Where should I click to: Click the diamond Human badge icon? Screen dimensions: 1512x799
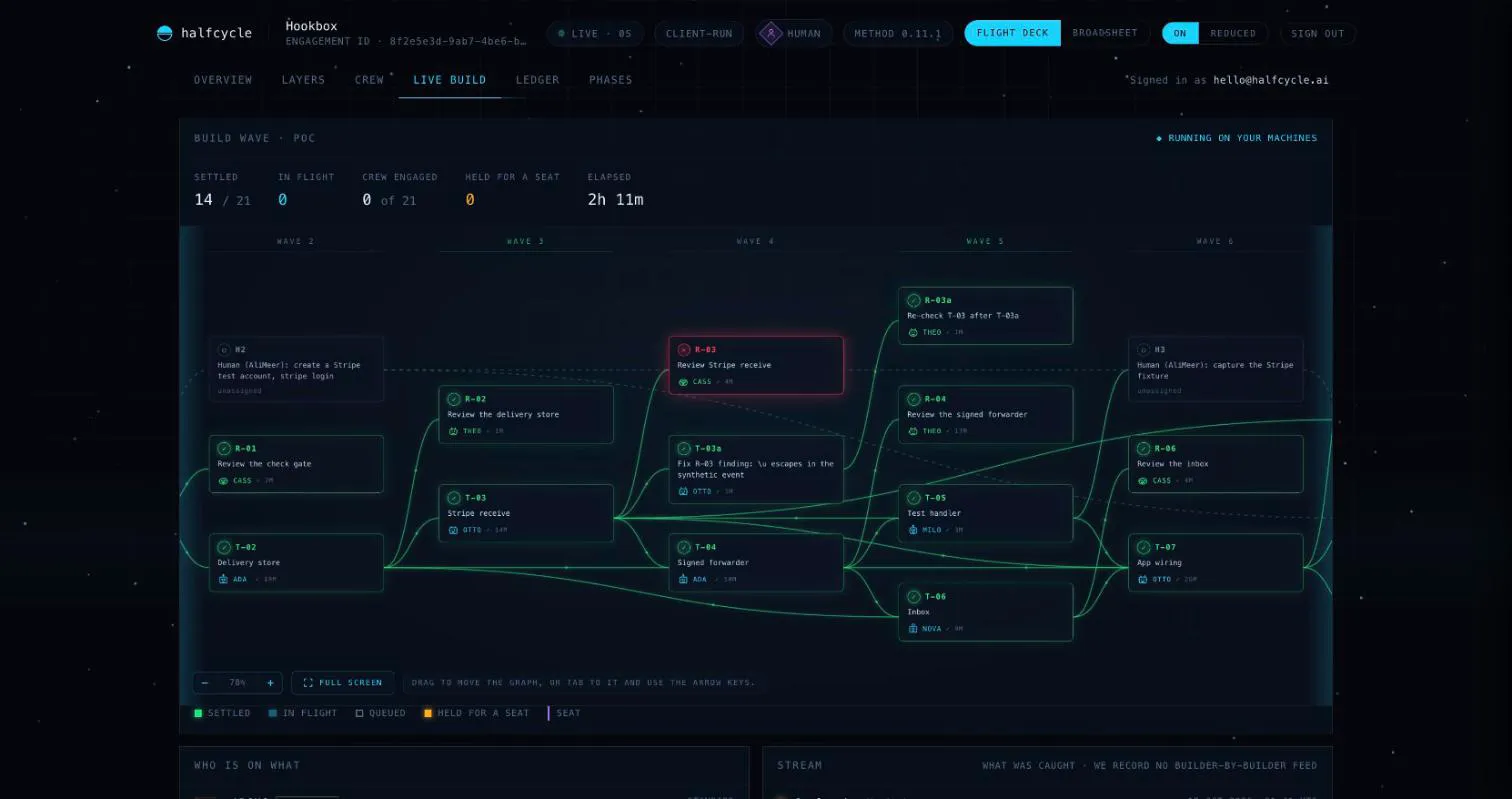(771, 33)
